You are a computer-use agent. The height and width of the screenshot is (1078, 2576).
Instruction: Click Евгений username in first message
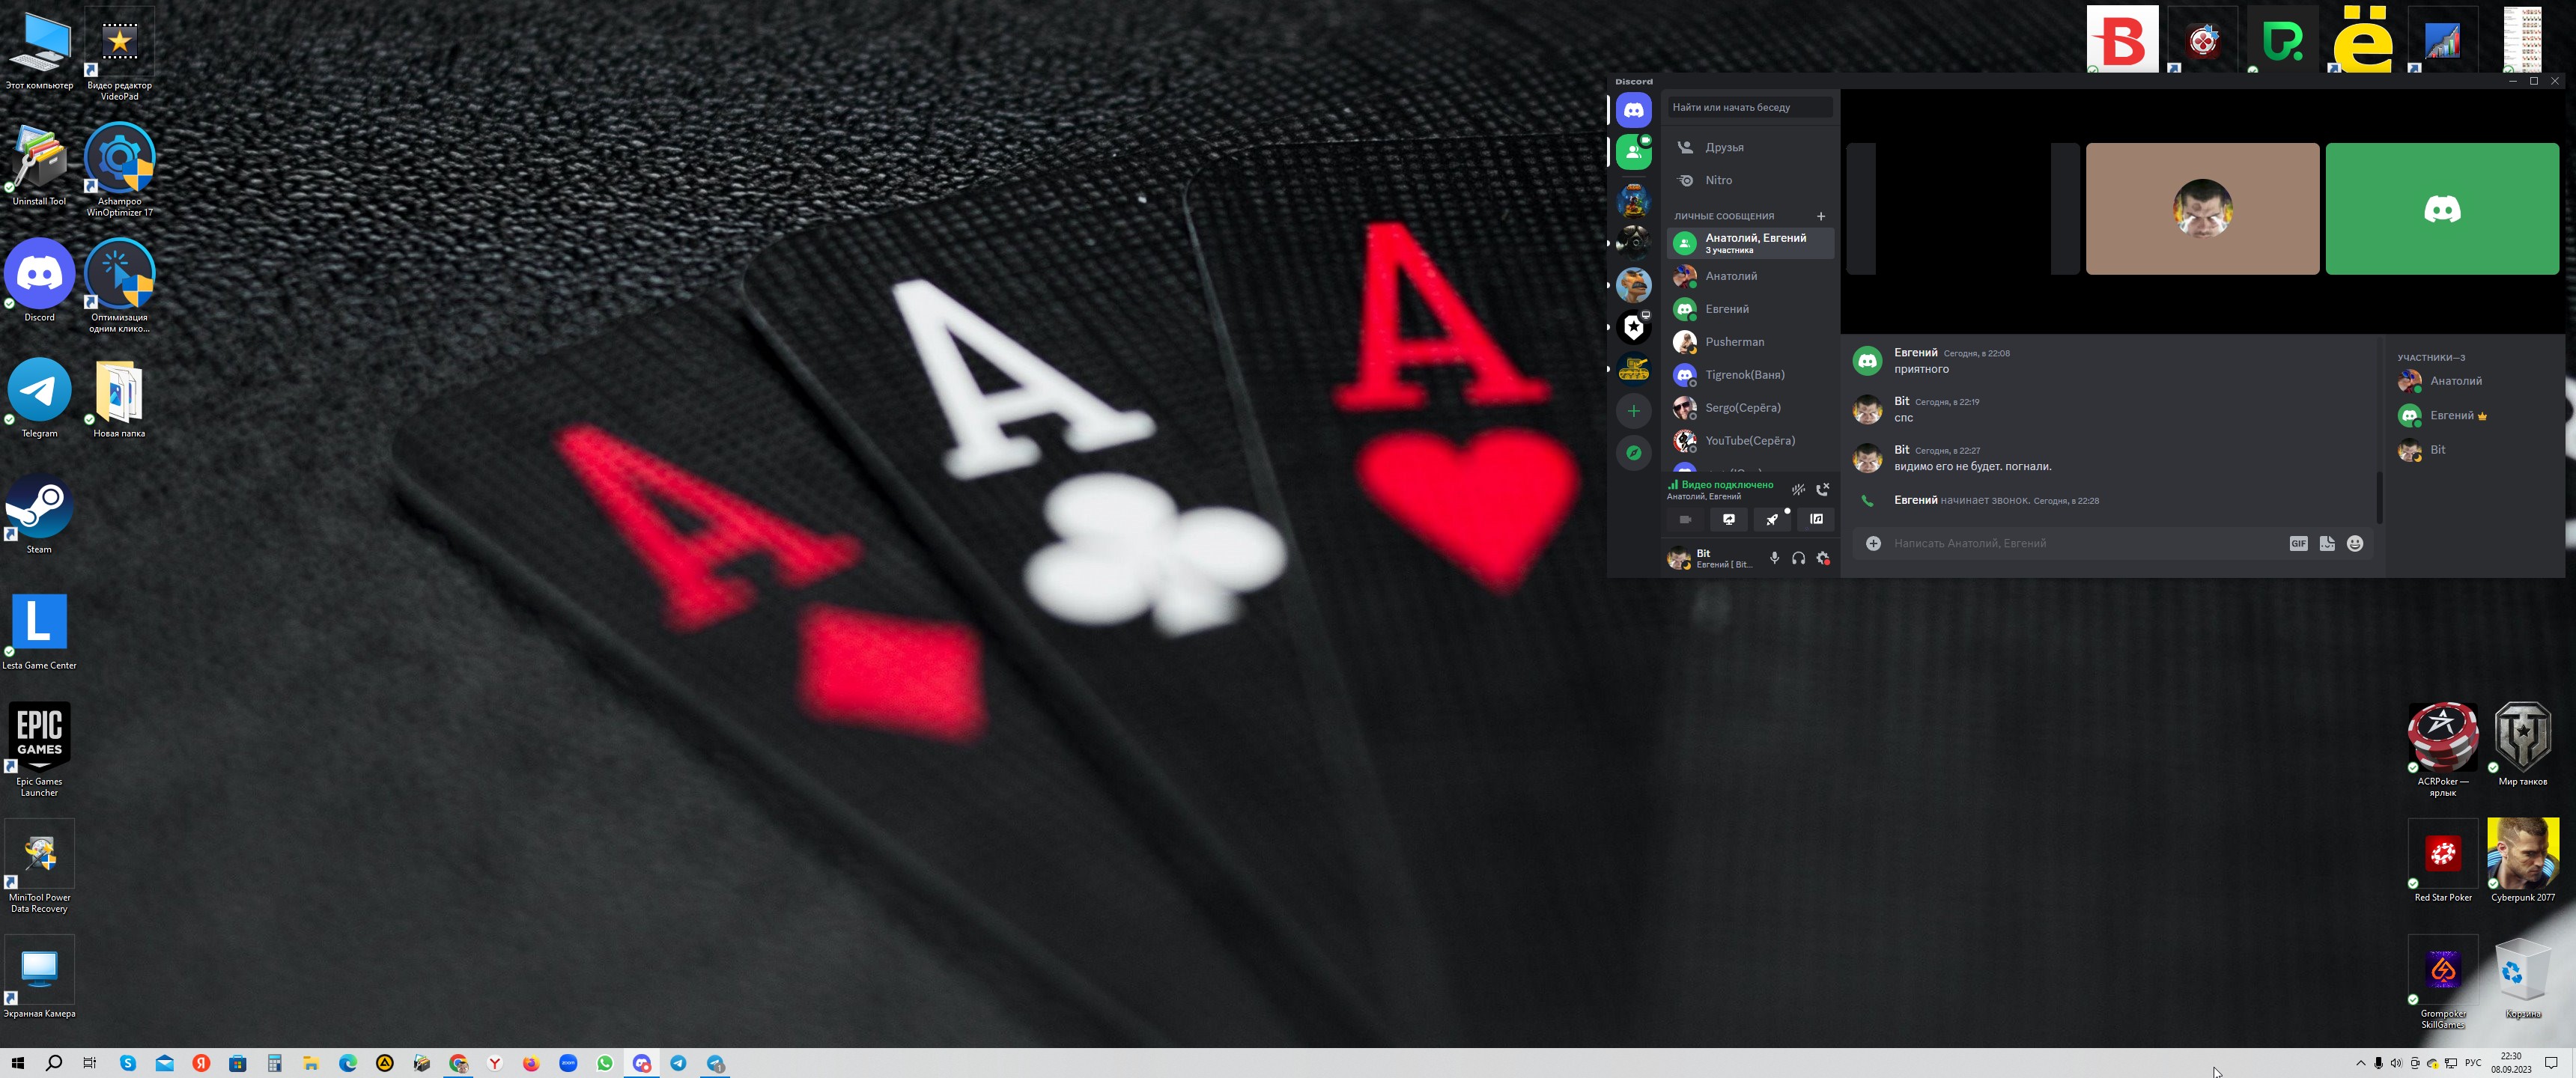[x=1915, y=352]
